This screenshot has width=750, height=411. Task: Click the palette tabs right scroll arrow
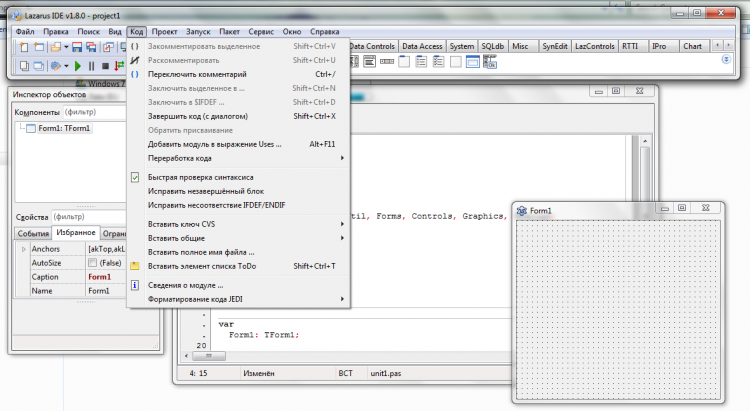pos(728,45)
